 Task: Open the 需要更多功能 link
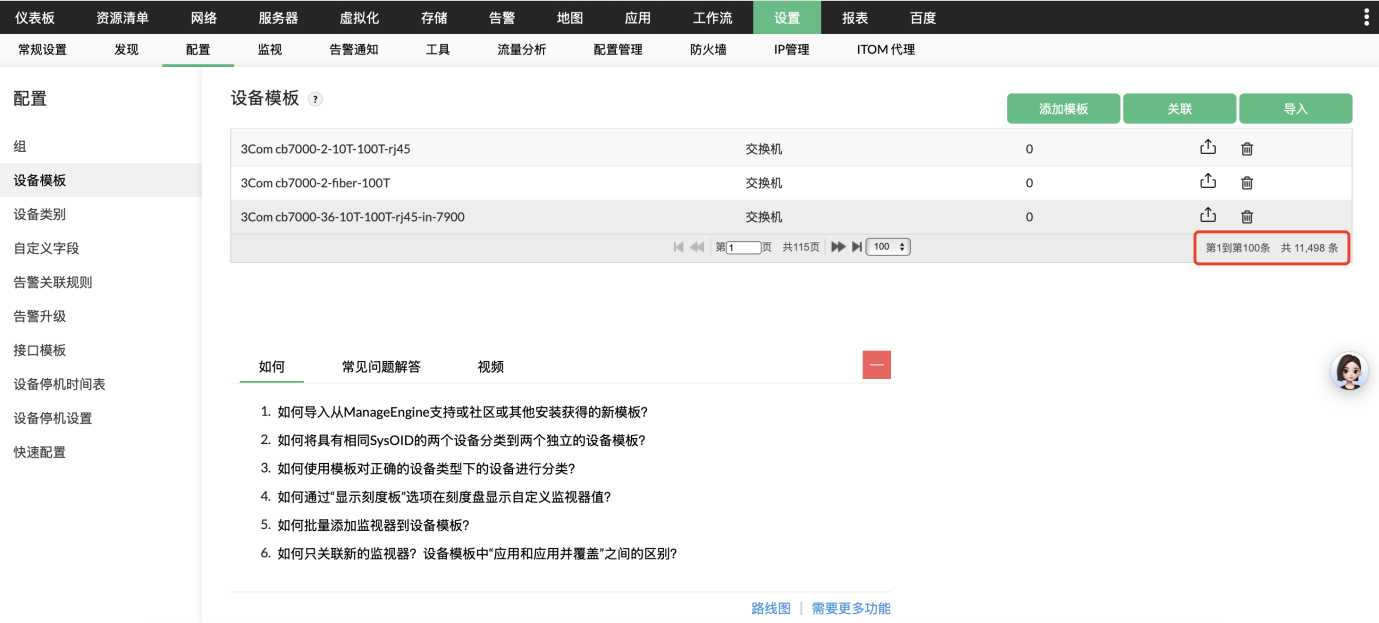pos(850,607)
